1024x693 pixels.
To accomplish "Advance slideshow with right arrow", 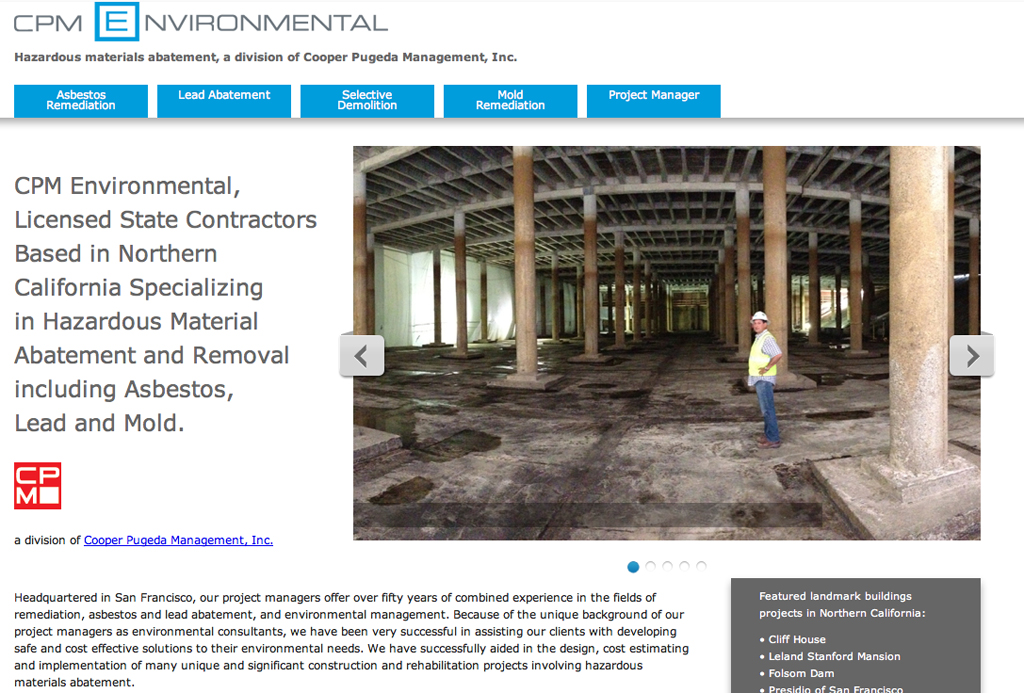I will coord(971,356).
